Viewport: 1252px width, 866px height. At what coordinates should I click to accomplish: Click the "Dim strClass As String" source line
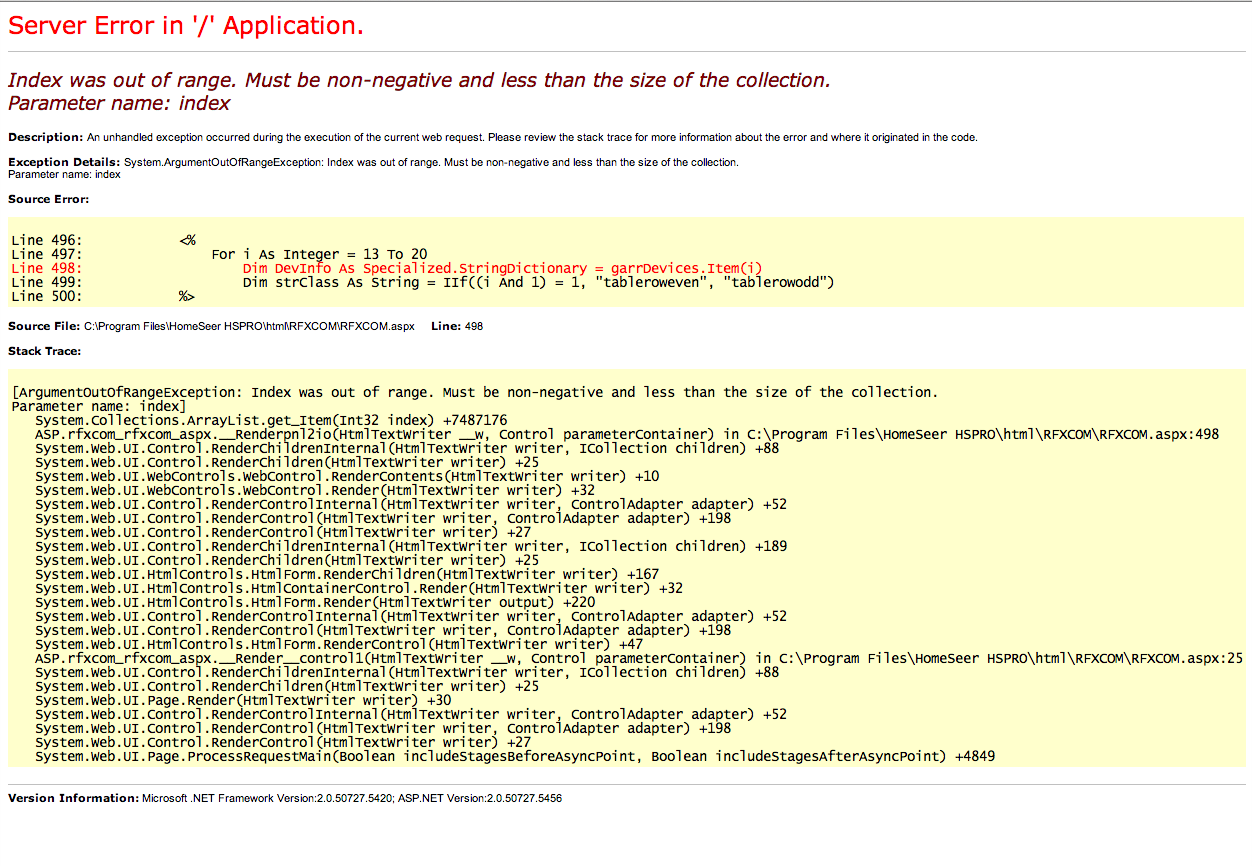tap(538, 282)
